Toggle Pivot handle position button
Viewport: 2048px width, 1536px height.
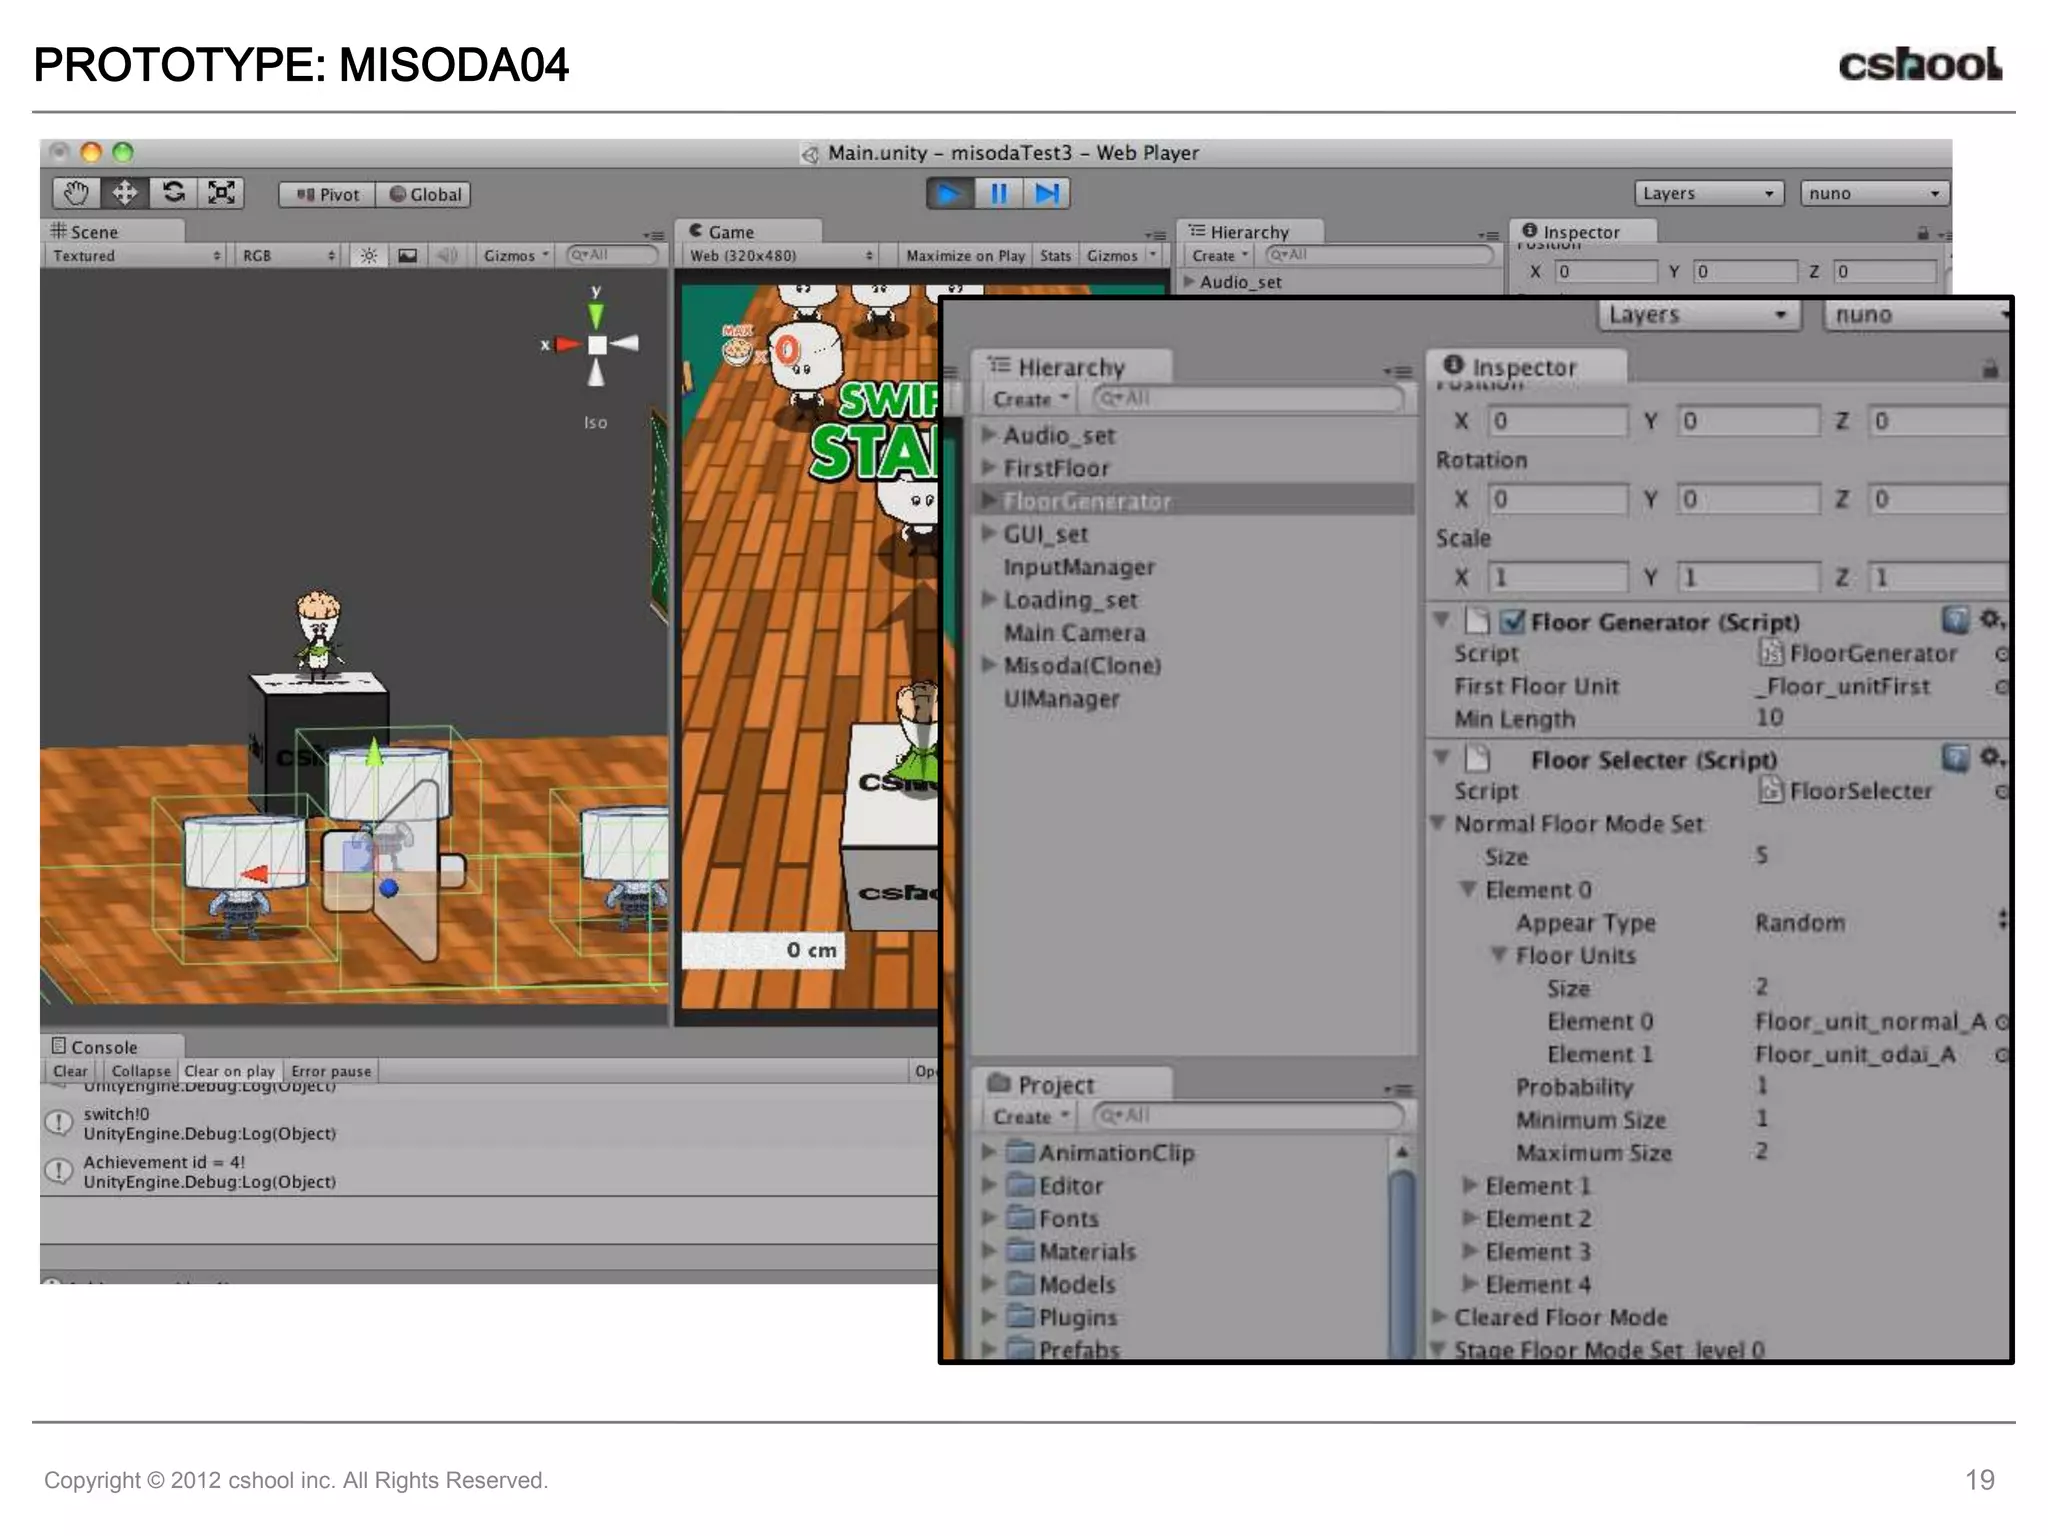tap(328, 195)
